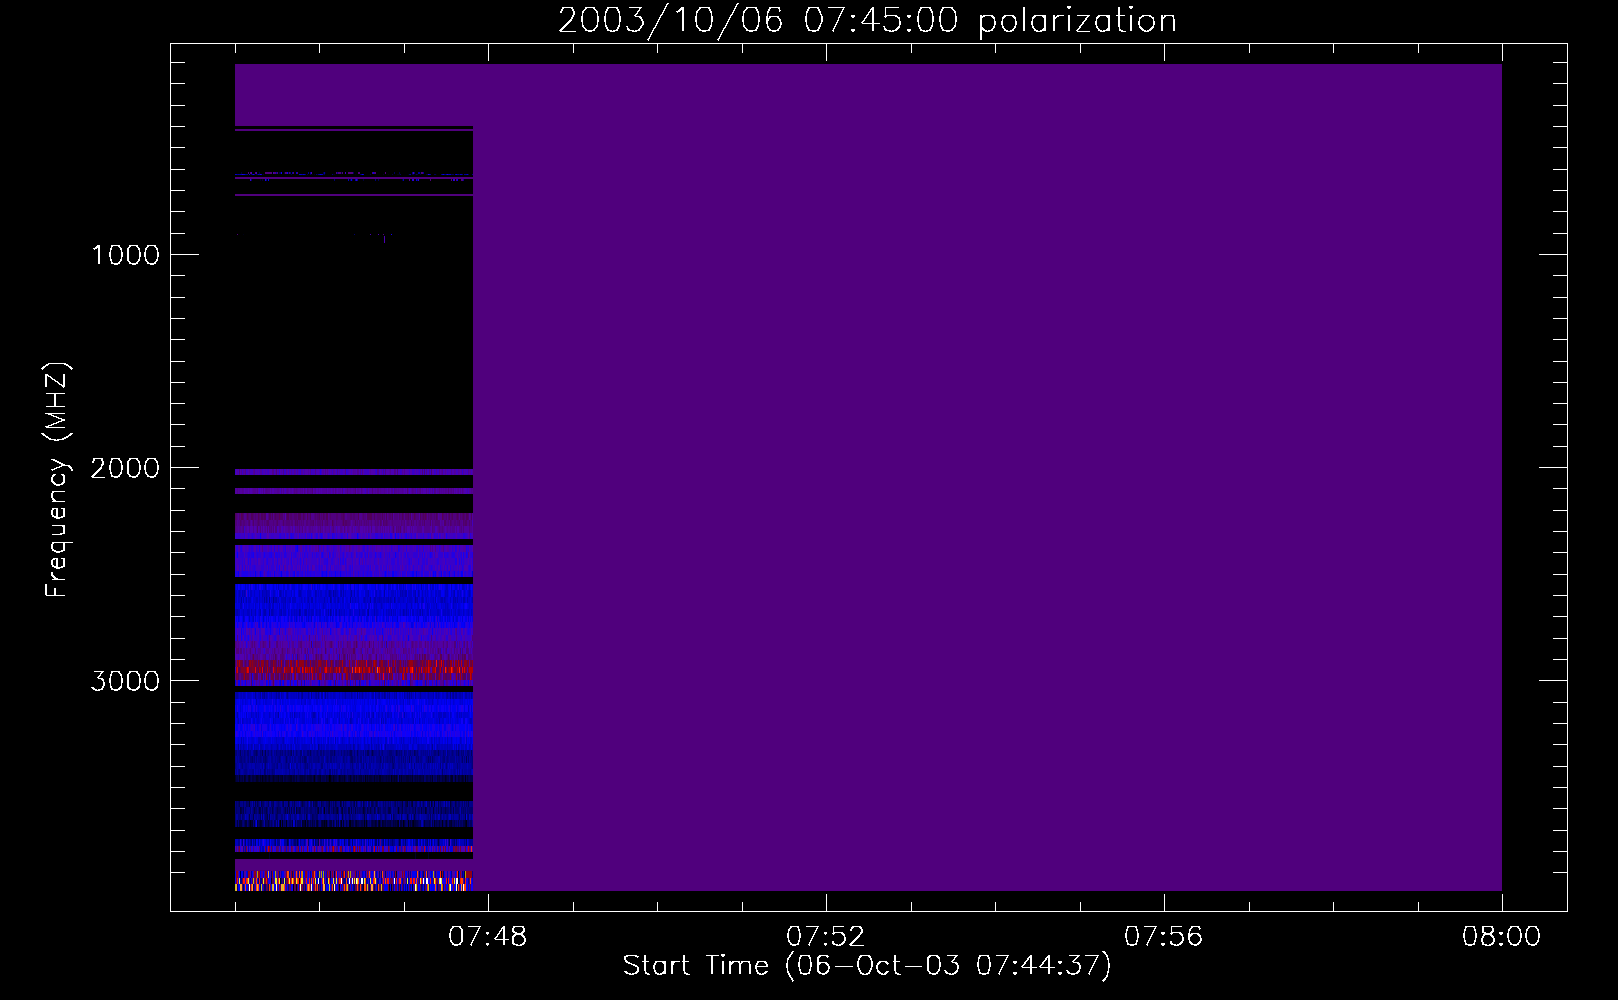Screen dimensions: 1618x1000
Task: Click the 'Start Time (06-Oct-03 07:44:37)' label
Action: coord(867,966)
